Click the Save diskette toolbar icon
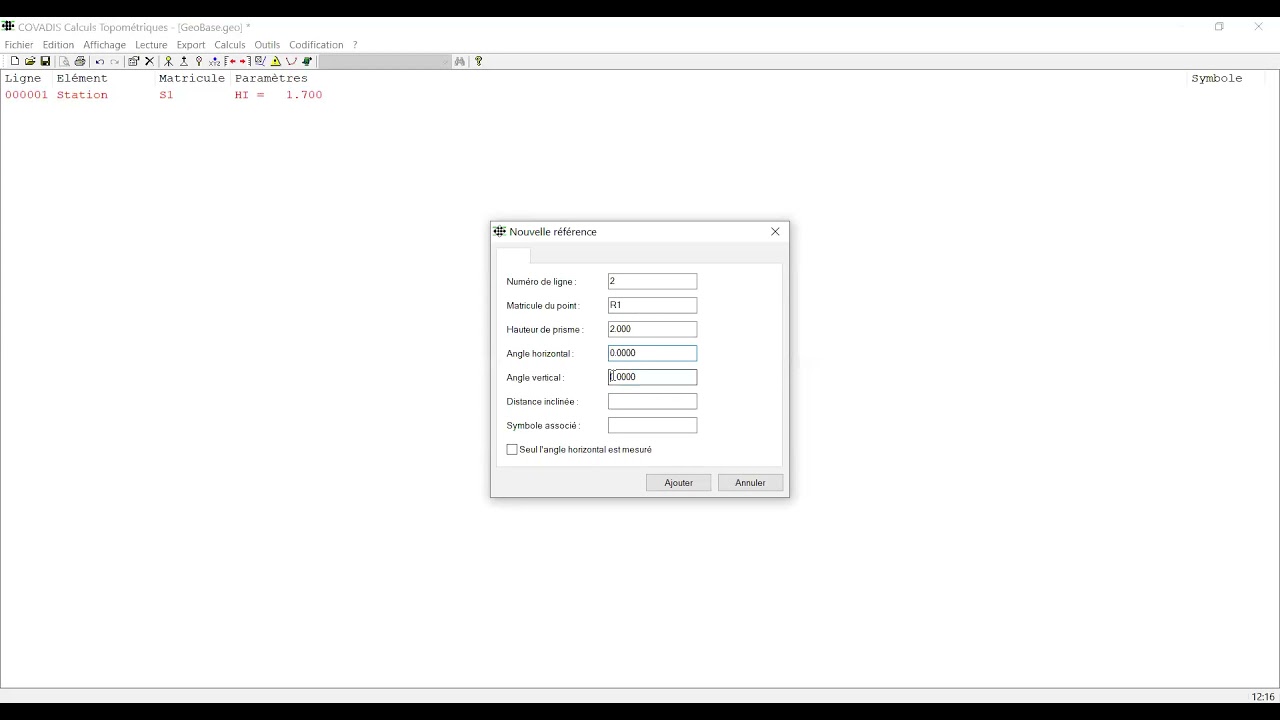This screenshot has height=720, width=1280. pos(45,61)
